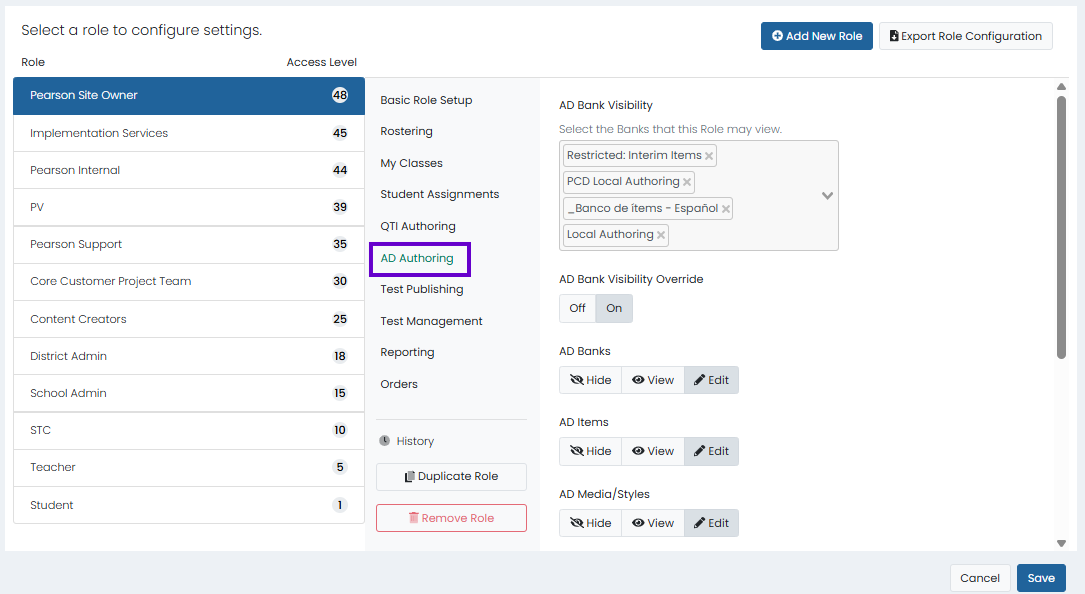The height and width of the screenshot is (594, 1085).
Task: Select the District Admin role
Action: tap(189, 357)
